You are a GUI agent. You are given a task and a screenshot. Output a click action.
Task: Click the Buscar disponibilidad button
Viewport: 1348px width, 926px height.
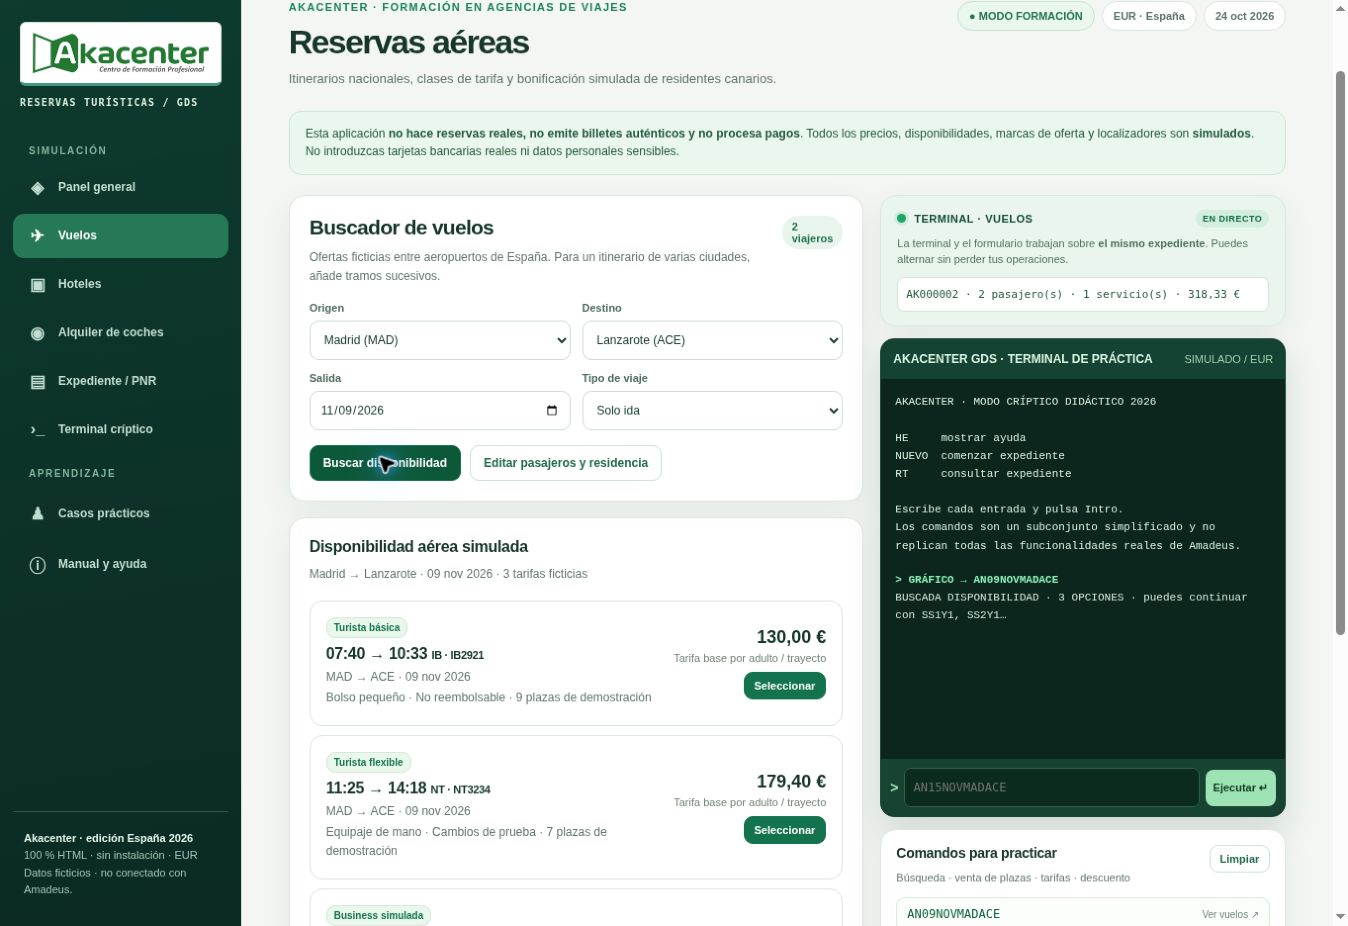pyautogui.click(x=385, y=463)
